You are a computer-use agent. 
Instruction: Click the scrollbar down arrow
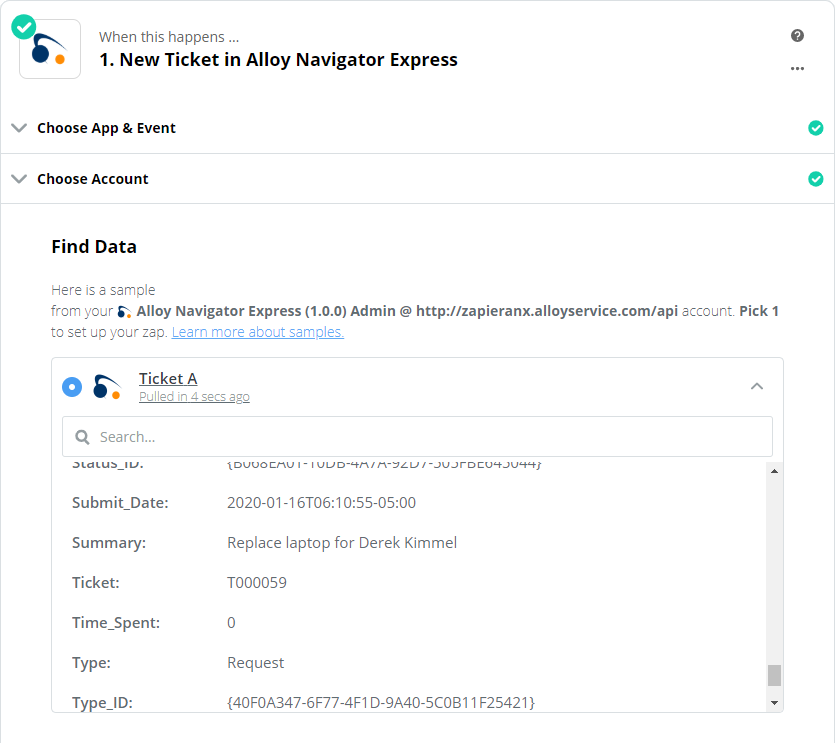click(775, 700)
